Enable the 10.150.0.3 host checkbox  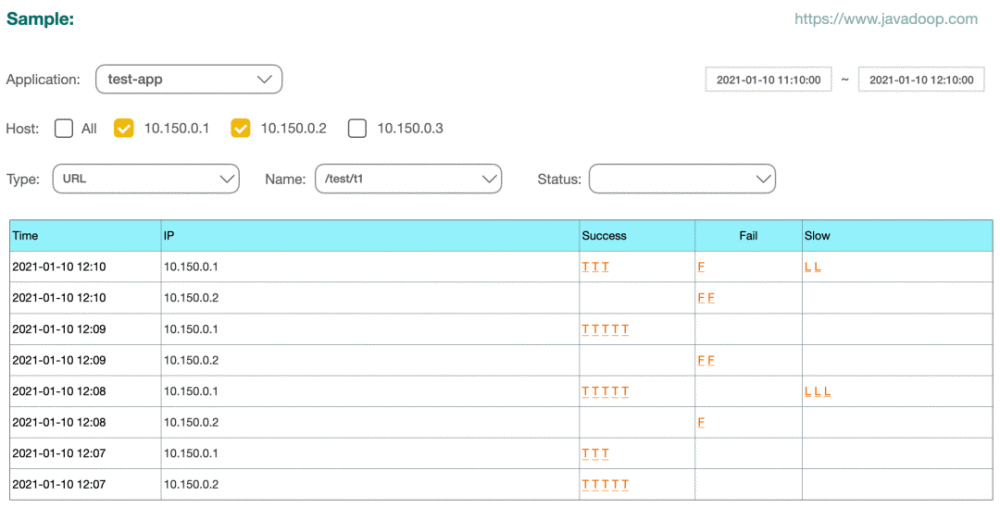coord(357,129)
